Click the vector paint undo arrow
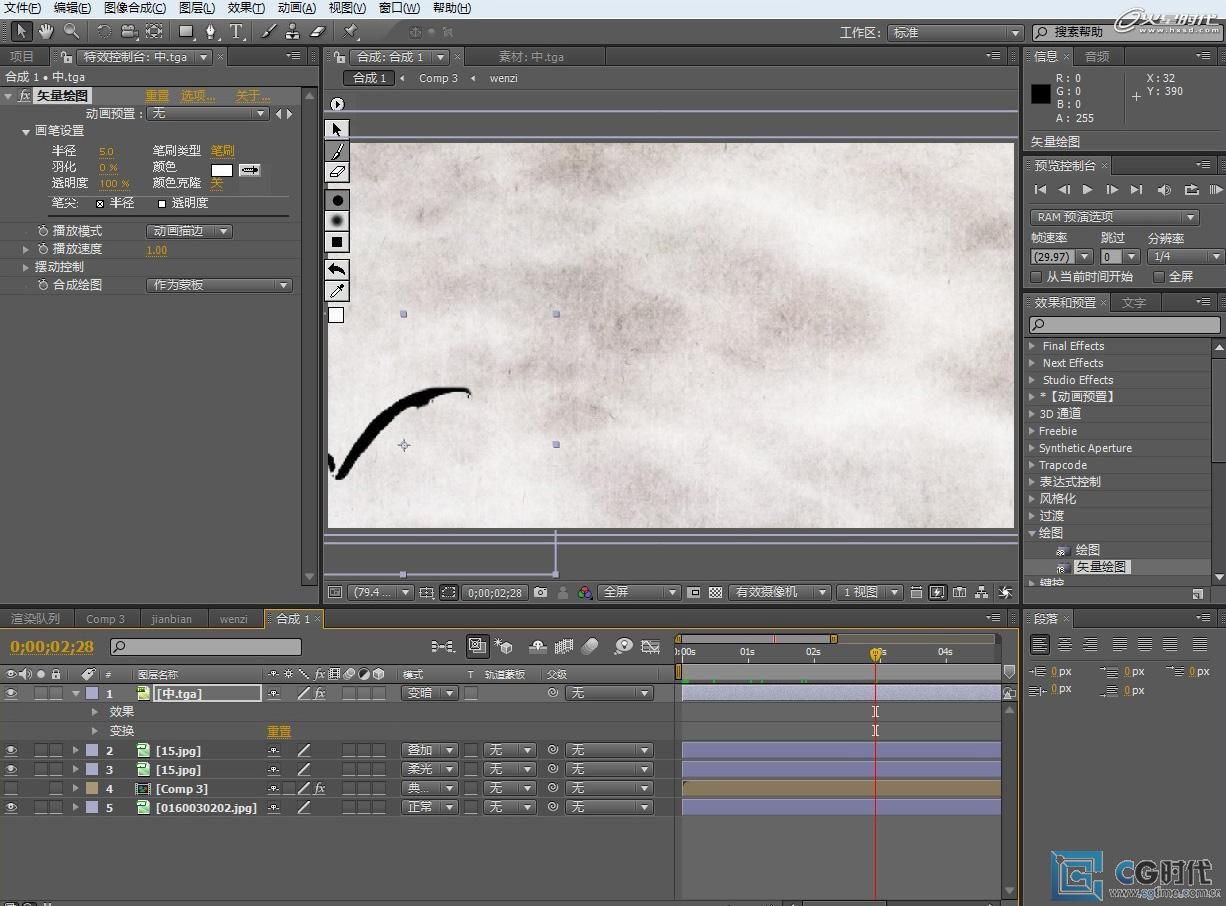The height and width of the screenshot is (906, 1226). pos(337,269)
